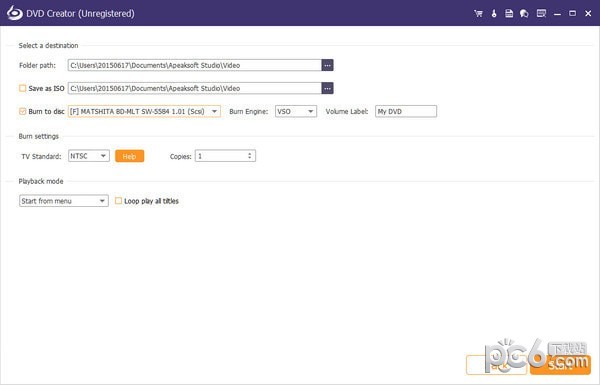Open the title bar menu panel icon
This screenshot has width=600, height=385.
click(x=541, y=13)
